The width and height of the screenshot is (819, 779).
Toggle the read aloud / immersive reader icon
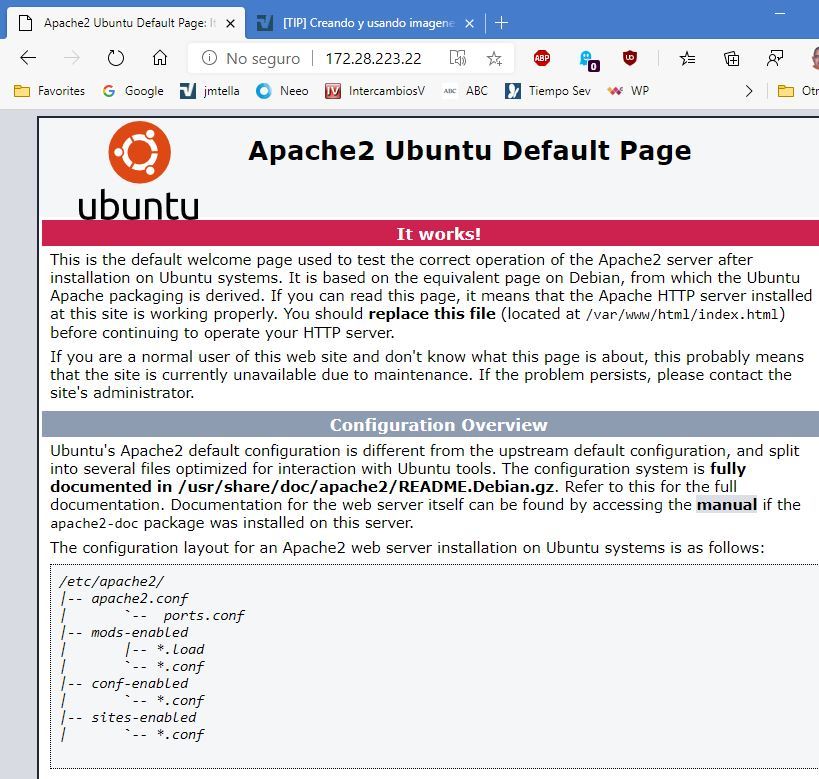(x=458, y=58)
